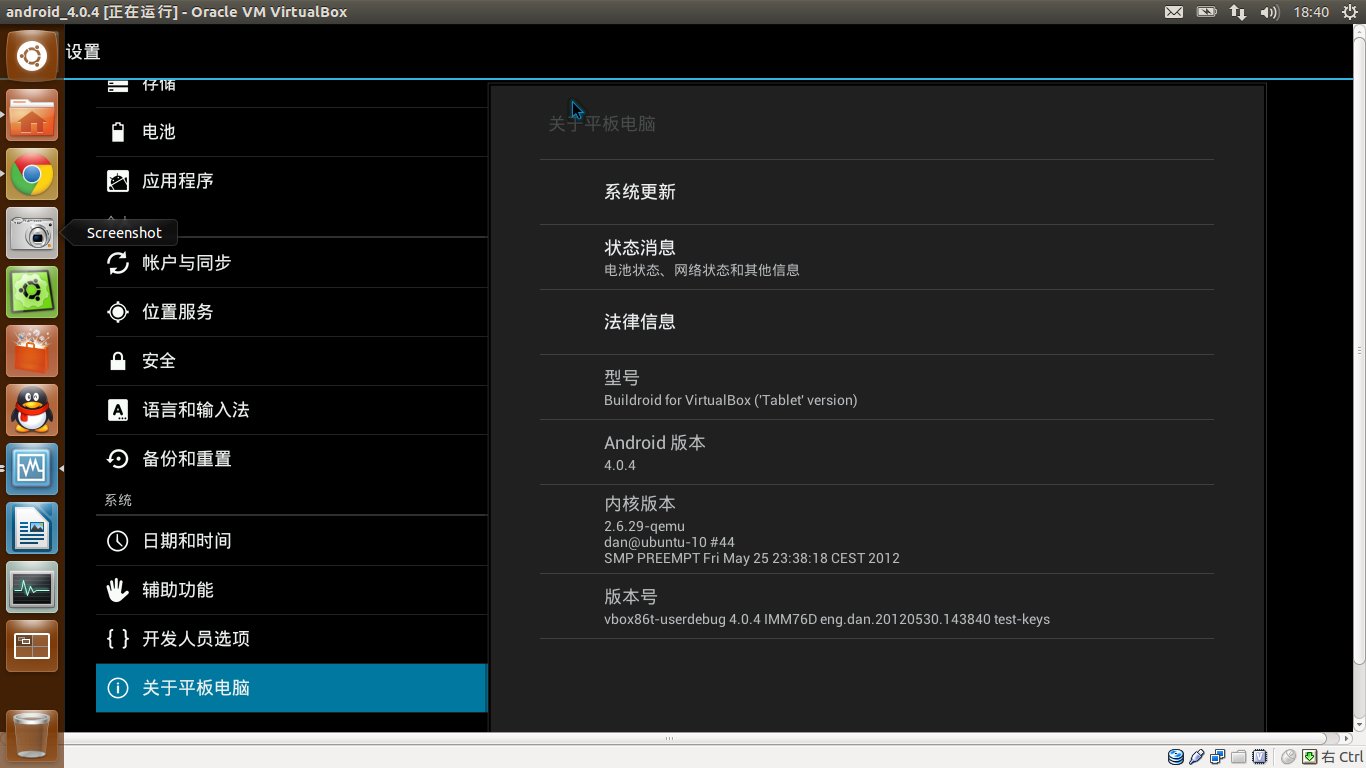Open the 日期和时间 settings category
1366x768 pixels.
tap(291, 541)
